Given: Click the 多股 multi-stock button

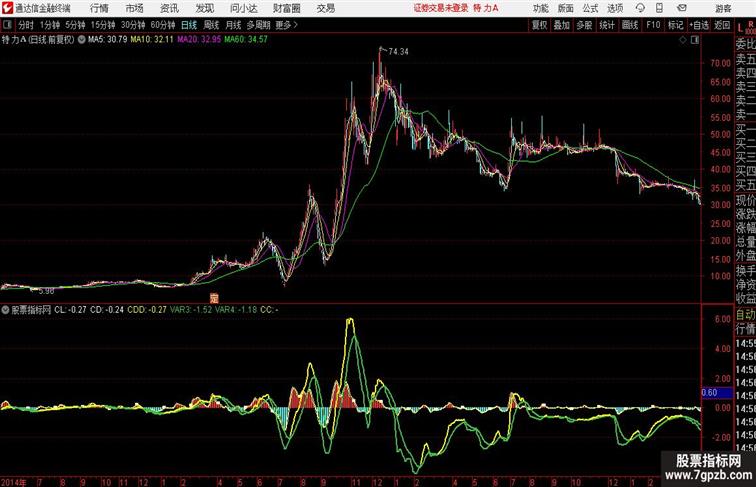Looking at the screenshot, I should point(584,25).
